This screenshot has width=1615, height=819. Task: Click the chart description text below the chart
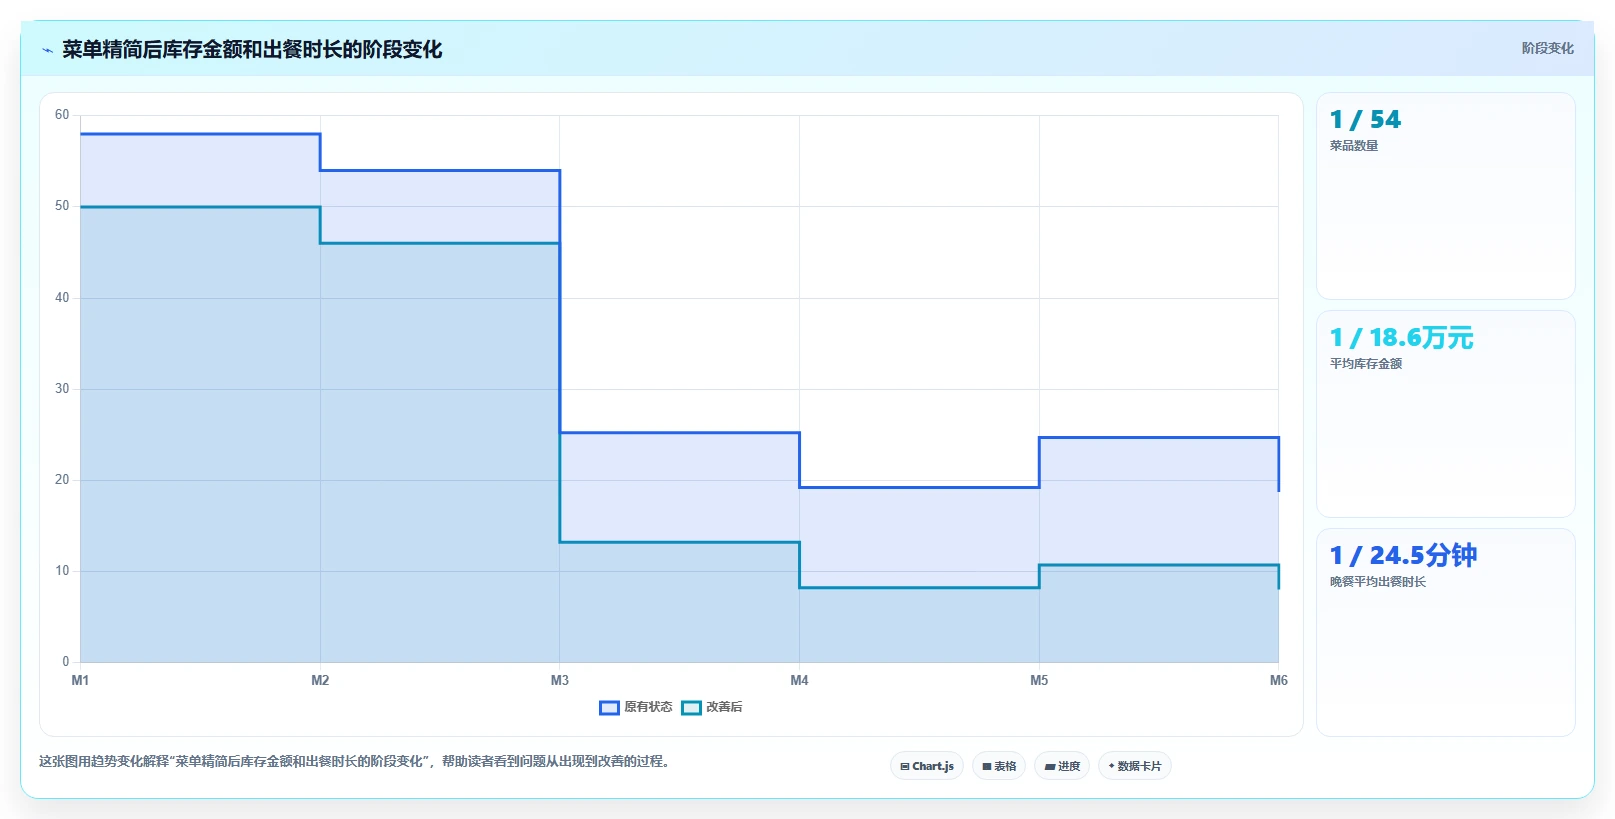click(x=356, y=761)
